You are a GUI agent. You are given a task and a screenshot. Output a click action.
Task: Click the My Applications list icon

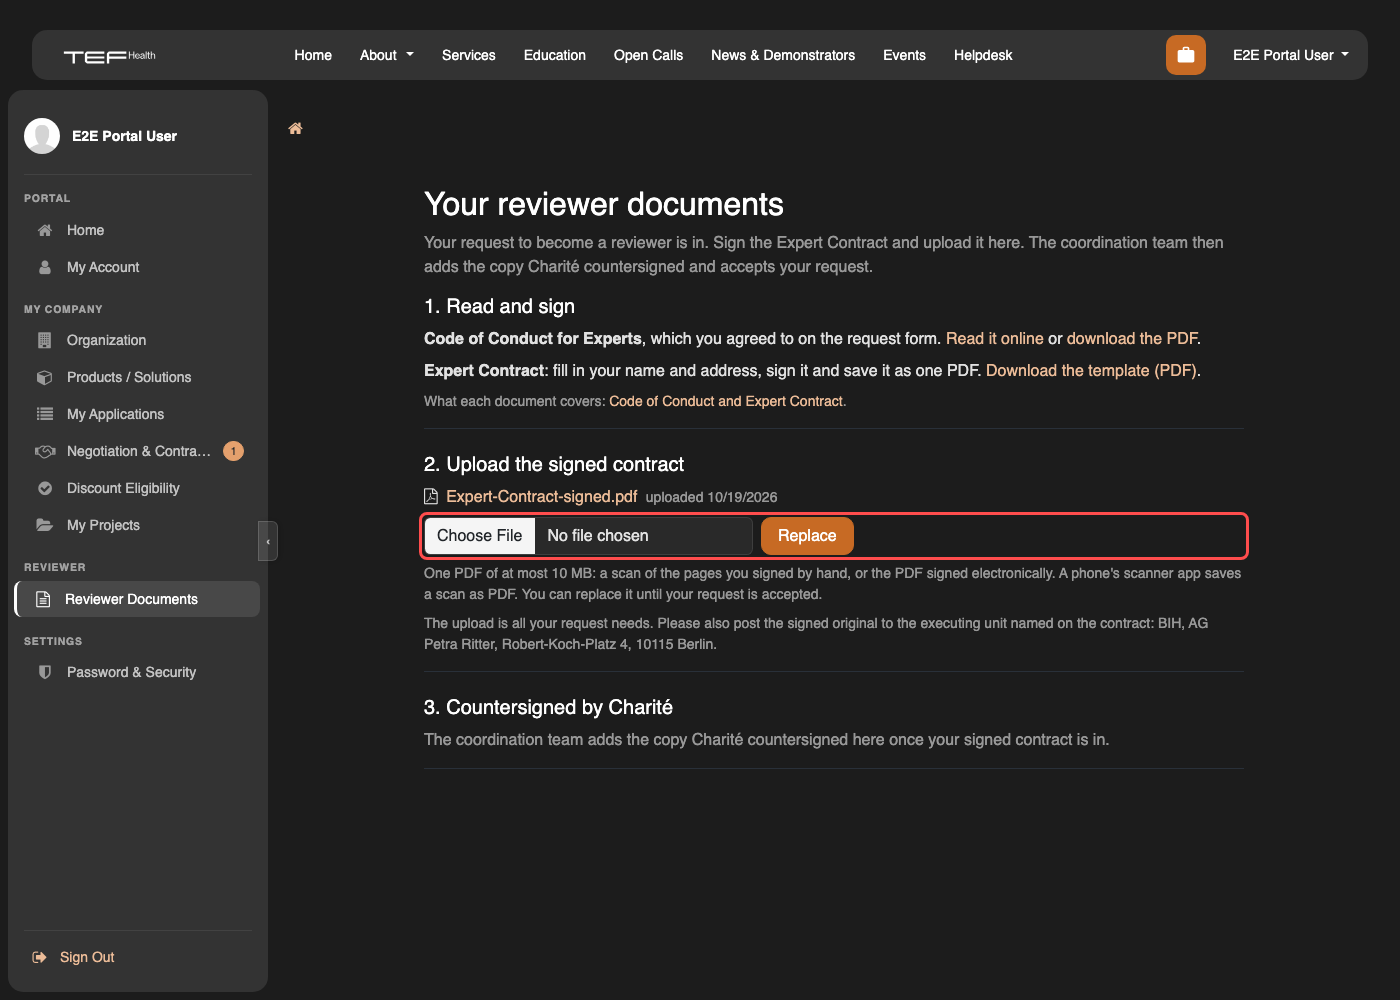tap(45, 414)
